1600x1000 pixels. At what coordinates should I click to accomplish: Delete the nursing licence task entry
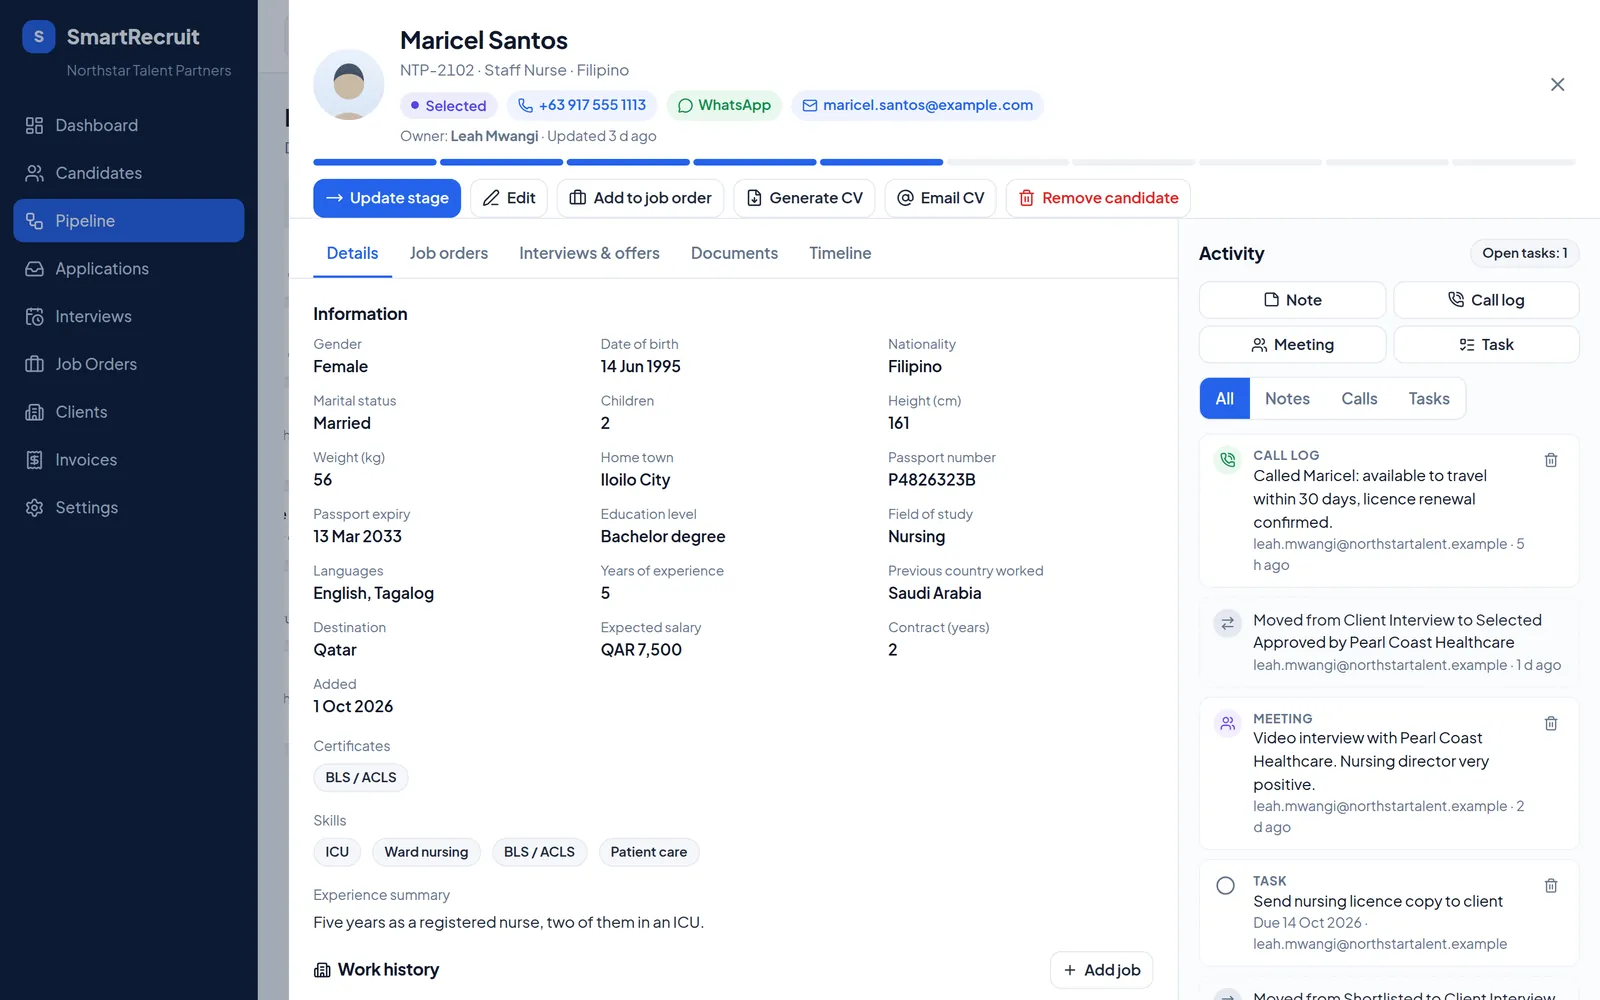[1551, 886]
